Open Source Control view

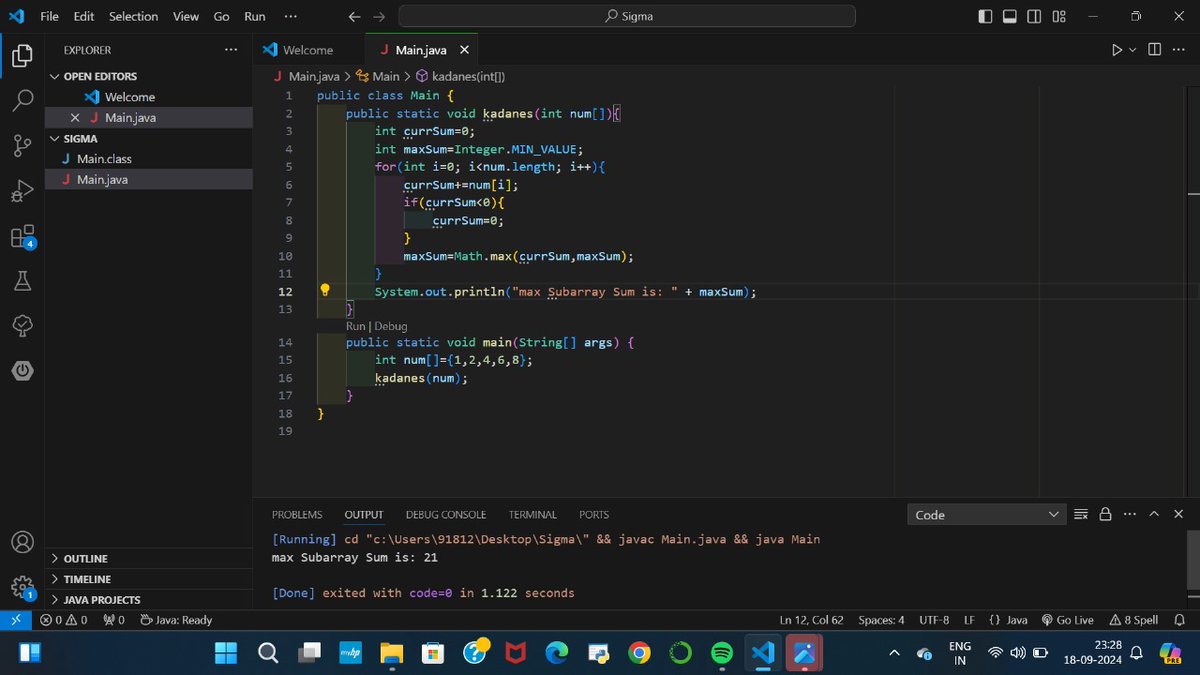click(x=22, y=146)
